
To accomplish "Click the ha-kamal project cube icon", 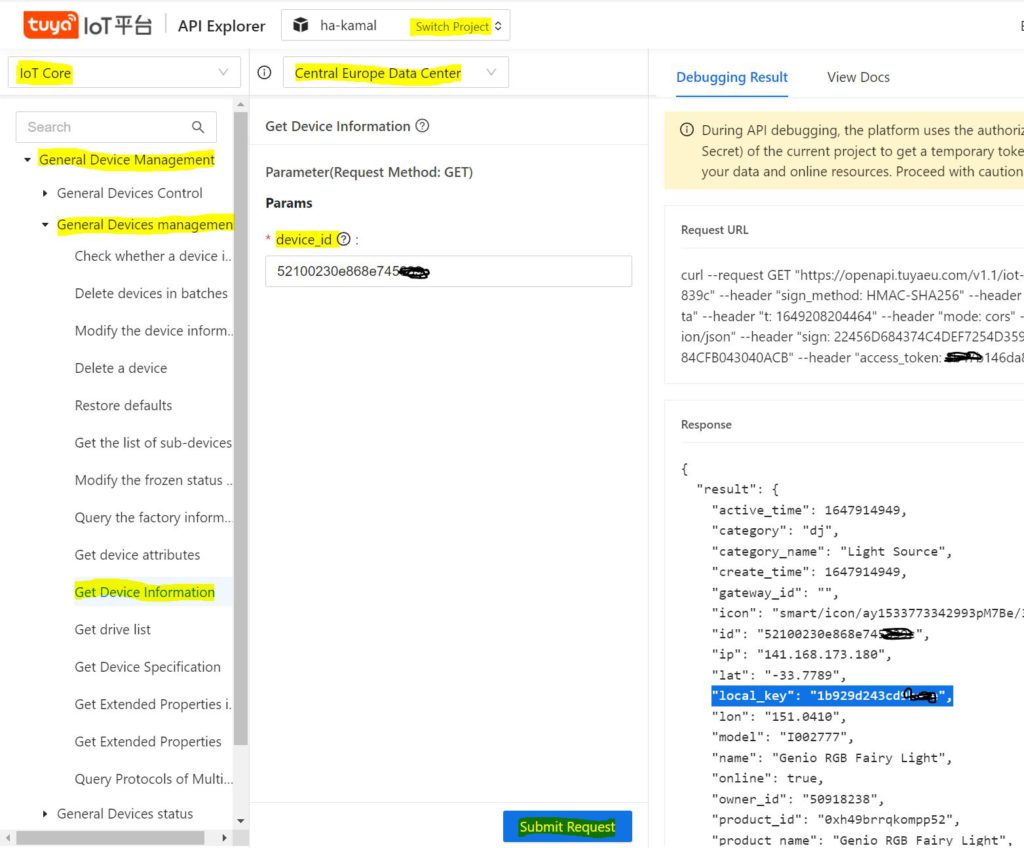I will click(x=300, y=25).
